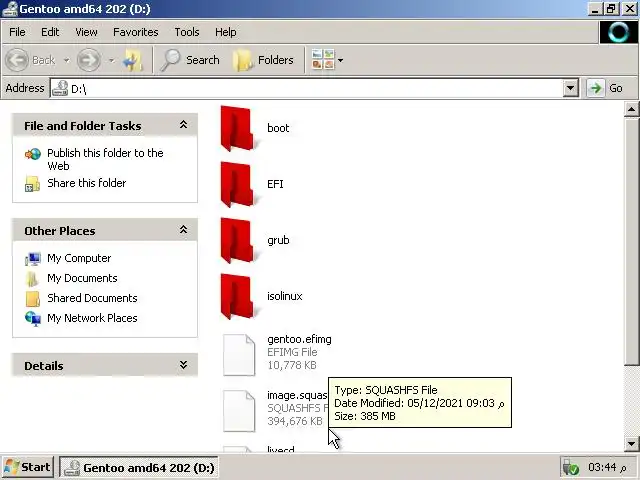Click Share this folder link
Image resolution: width=640 pixels, height=480 pixels.
tap(87, 183)
